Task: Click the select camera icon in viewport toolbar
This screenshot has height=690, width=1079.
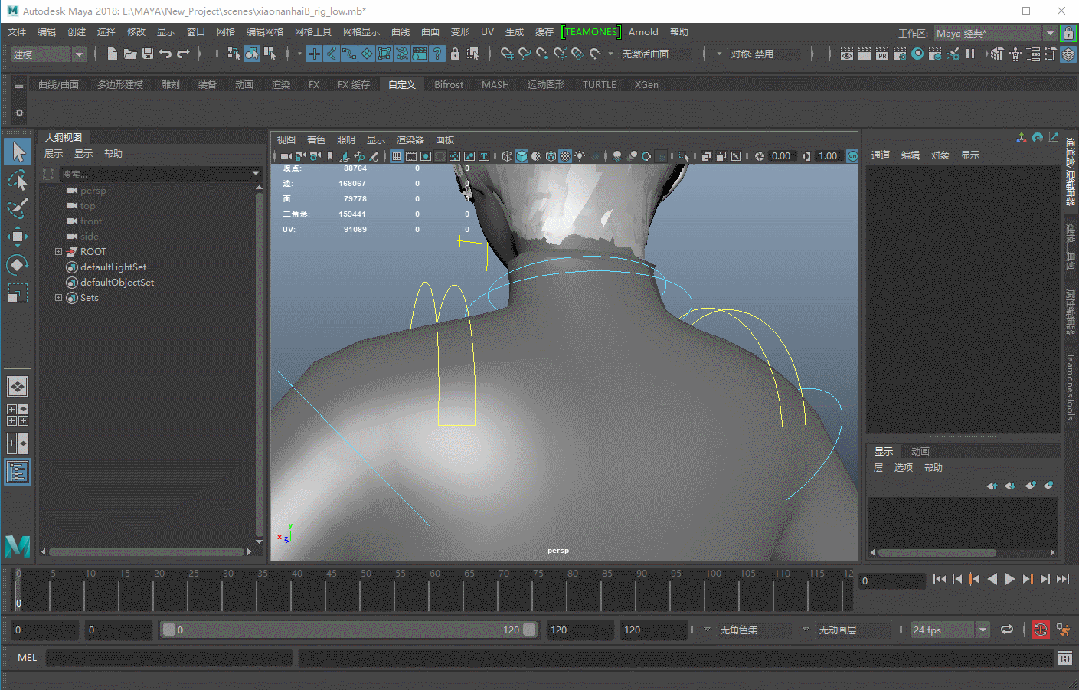Action: tap(286, 156)
